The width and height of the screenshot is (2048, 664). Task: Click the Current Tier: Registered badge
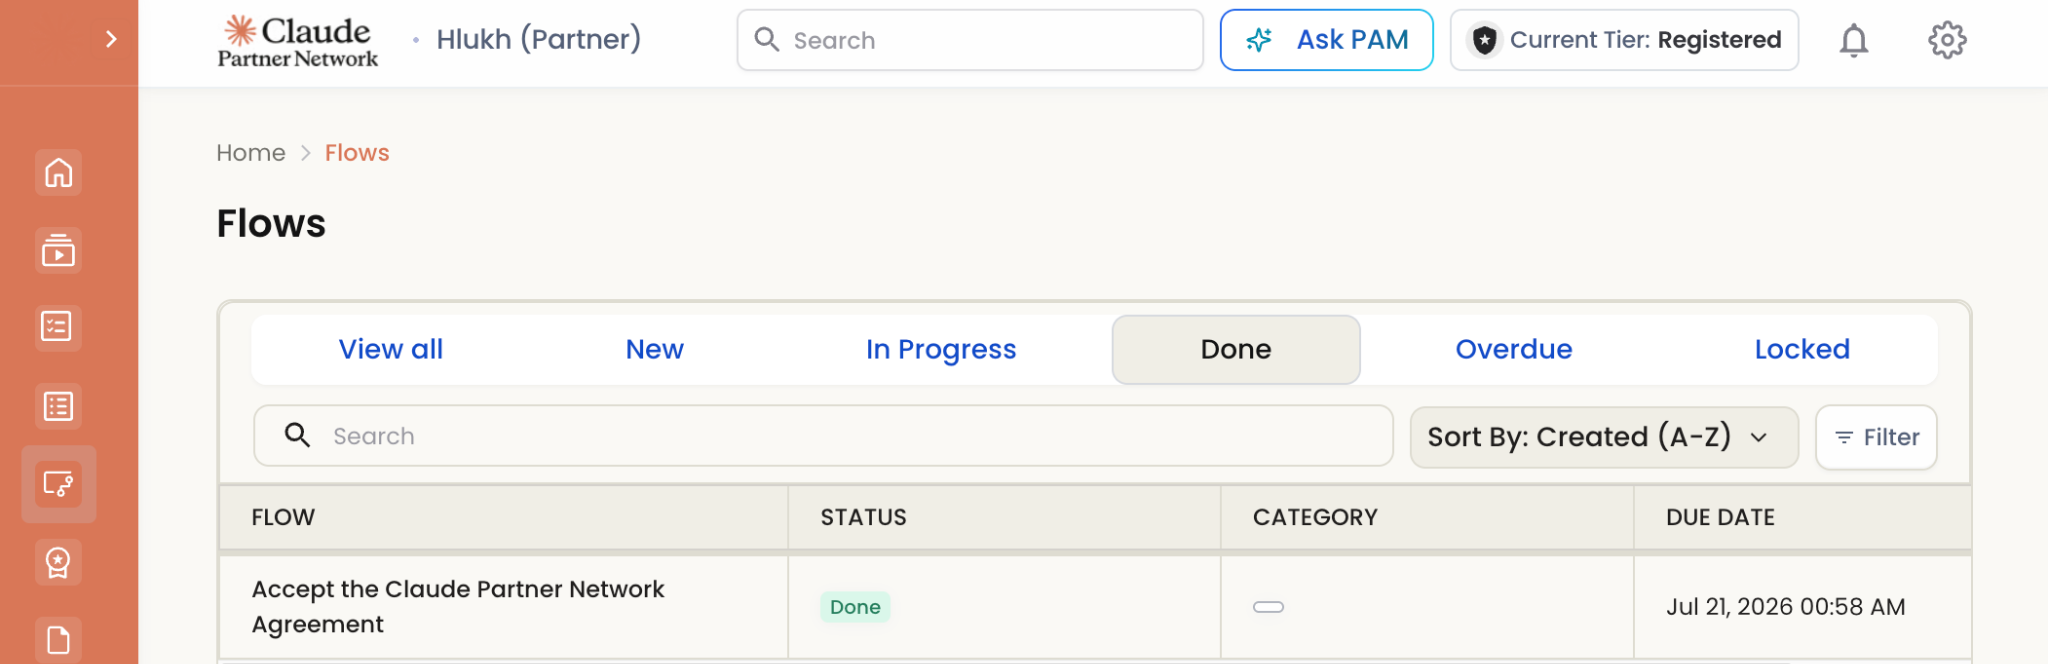(x=1624, y=40)
